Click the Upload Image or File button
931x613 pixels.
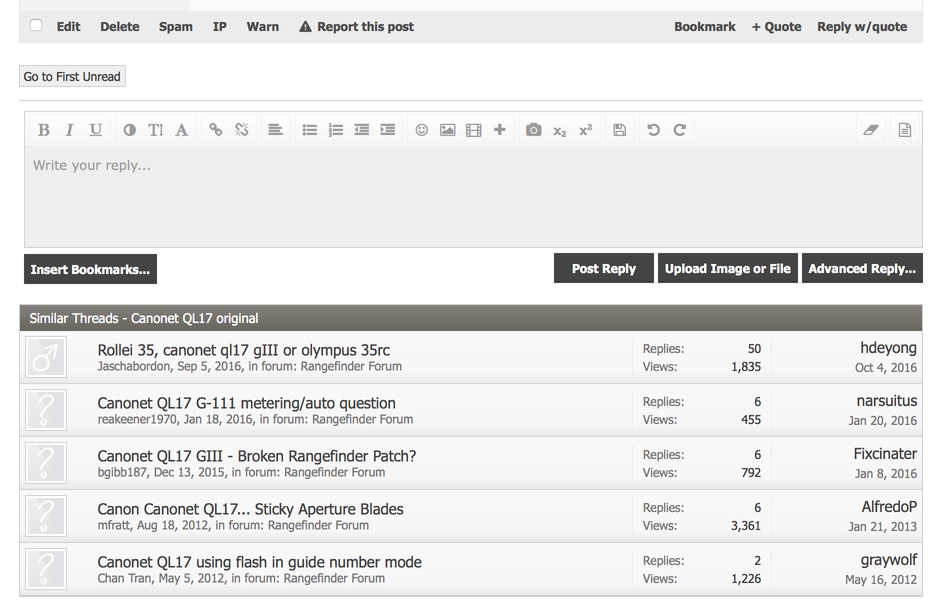coord(727,268)
